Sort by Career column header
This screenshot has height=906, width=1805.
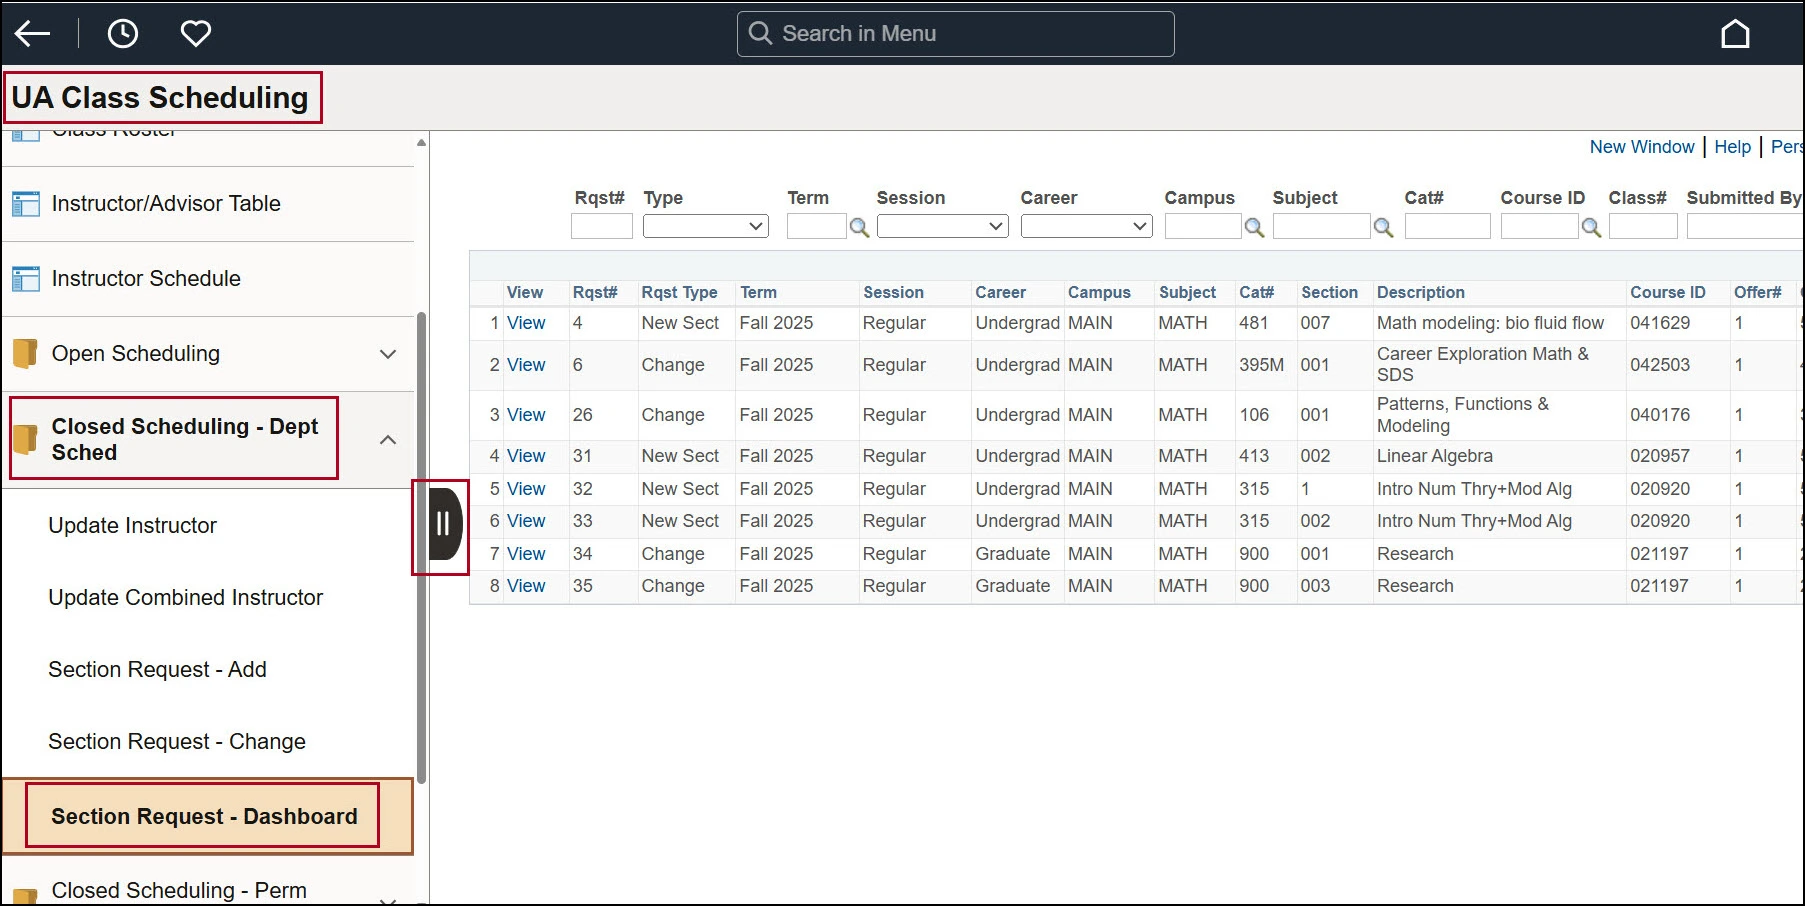pyautogui.click(x=1000, y=292)
